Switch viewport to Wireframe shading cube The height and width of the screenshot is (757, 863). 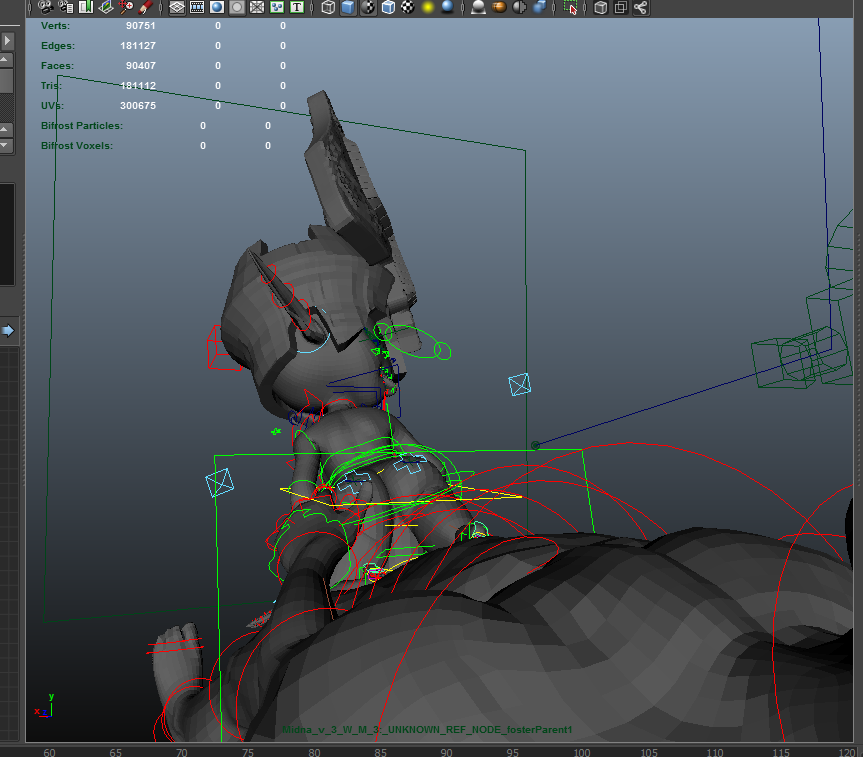(328, 7)
